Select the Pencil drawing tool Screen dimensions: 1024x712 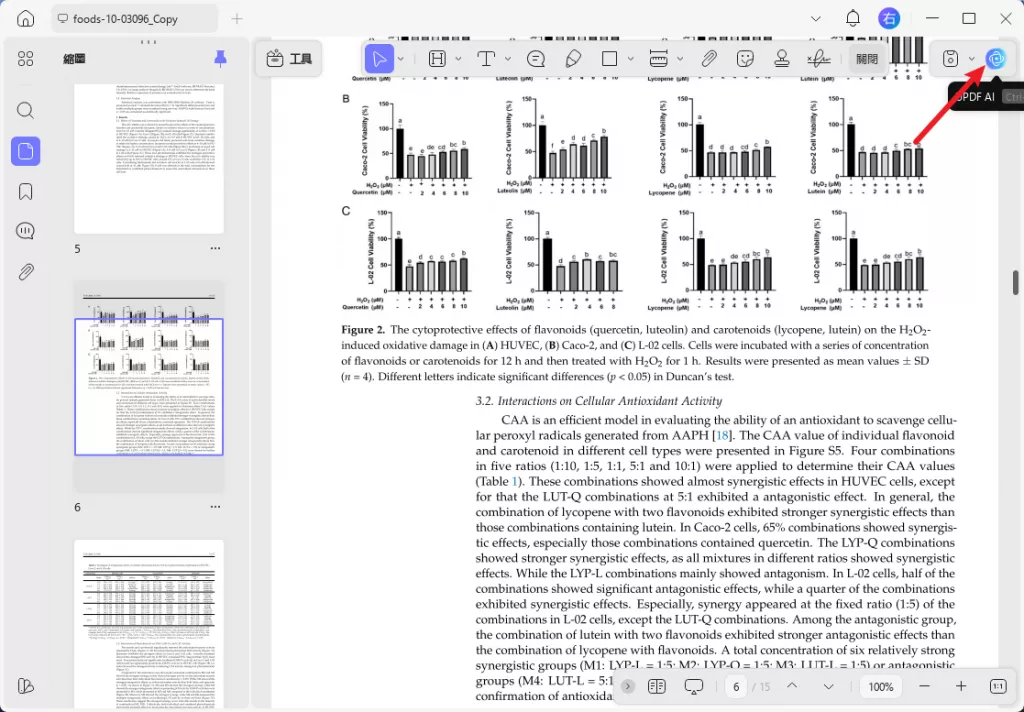pos(573,59)
